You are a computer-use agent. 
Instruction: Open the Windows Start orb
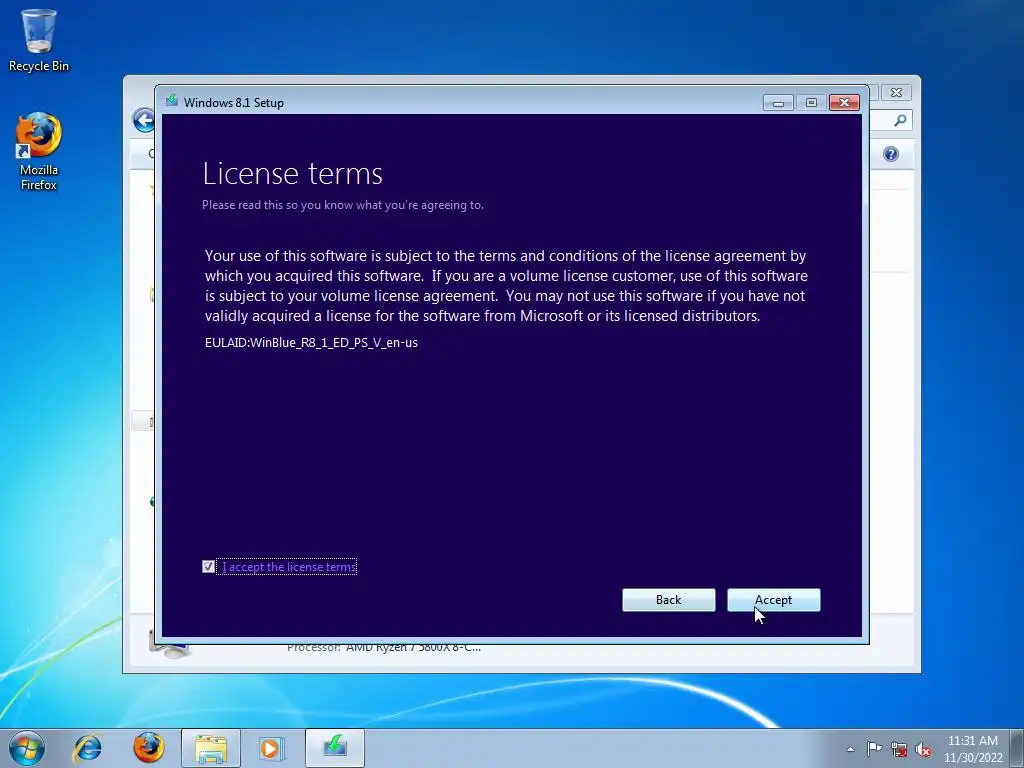(x=27, y=748)
